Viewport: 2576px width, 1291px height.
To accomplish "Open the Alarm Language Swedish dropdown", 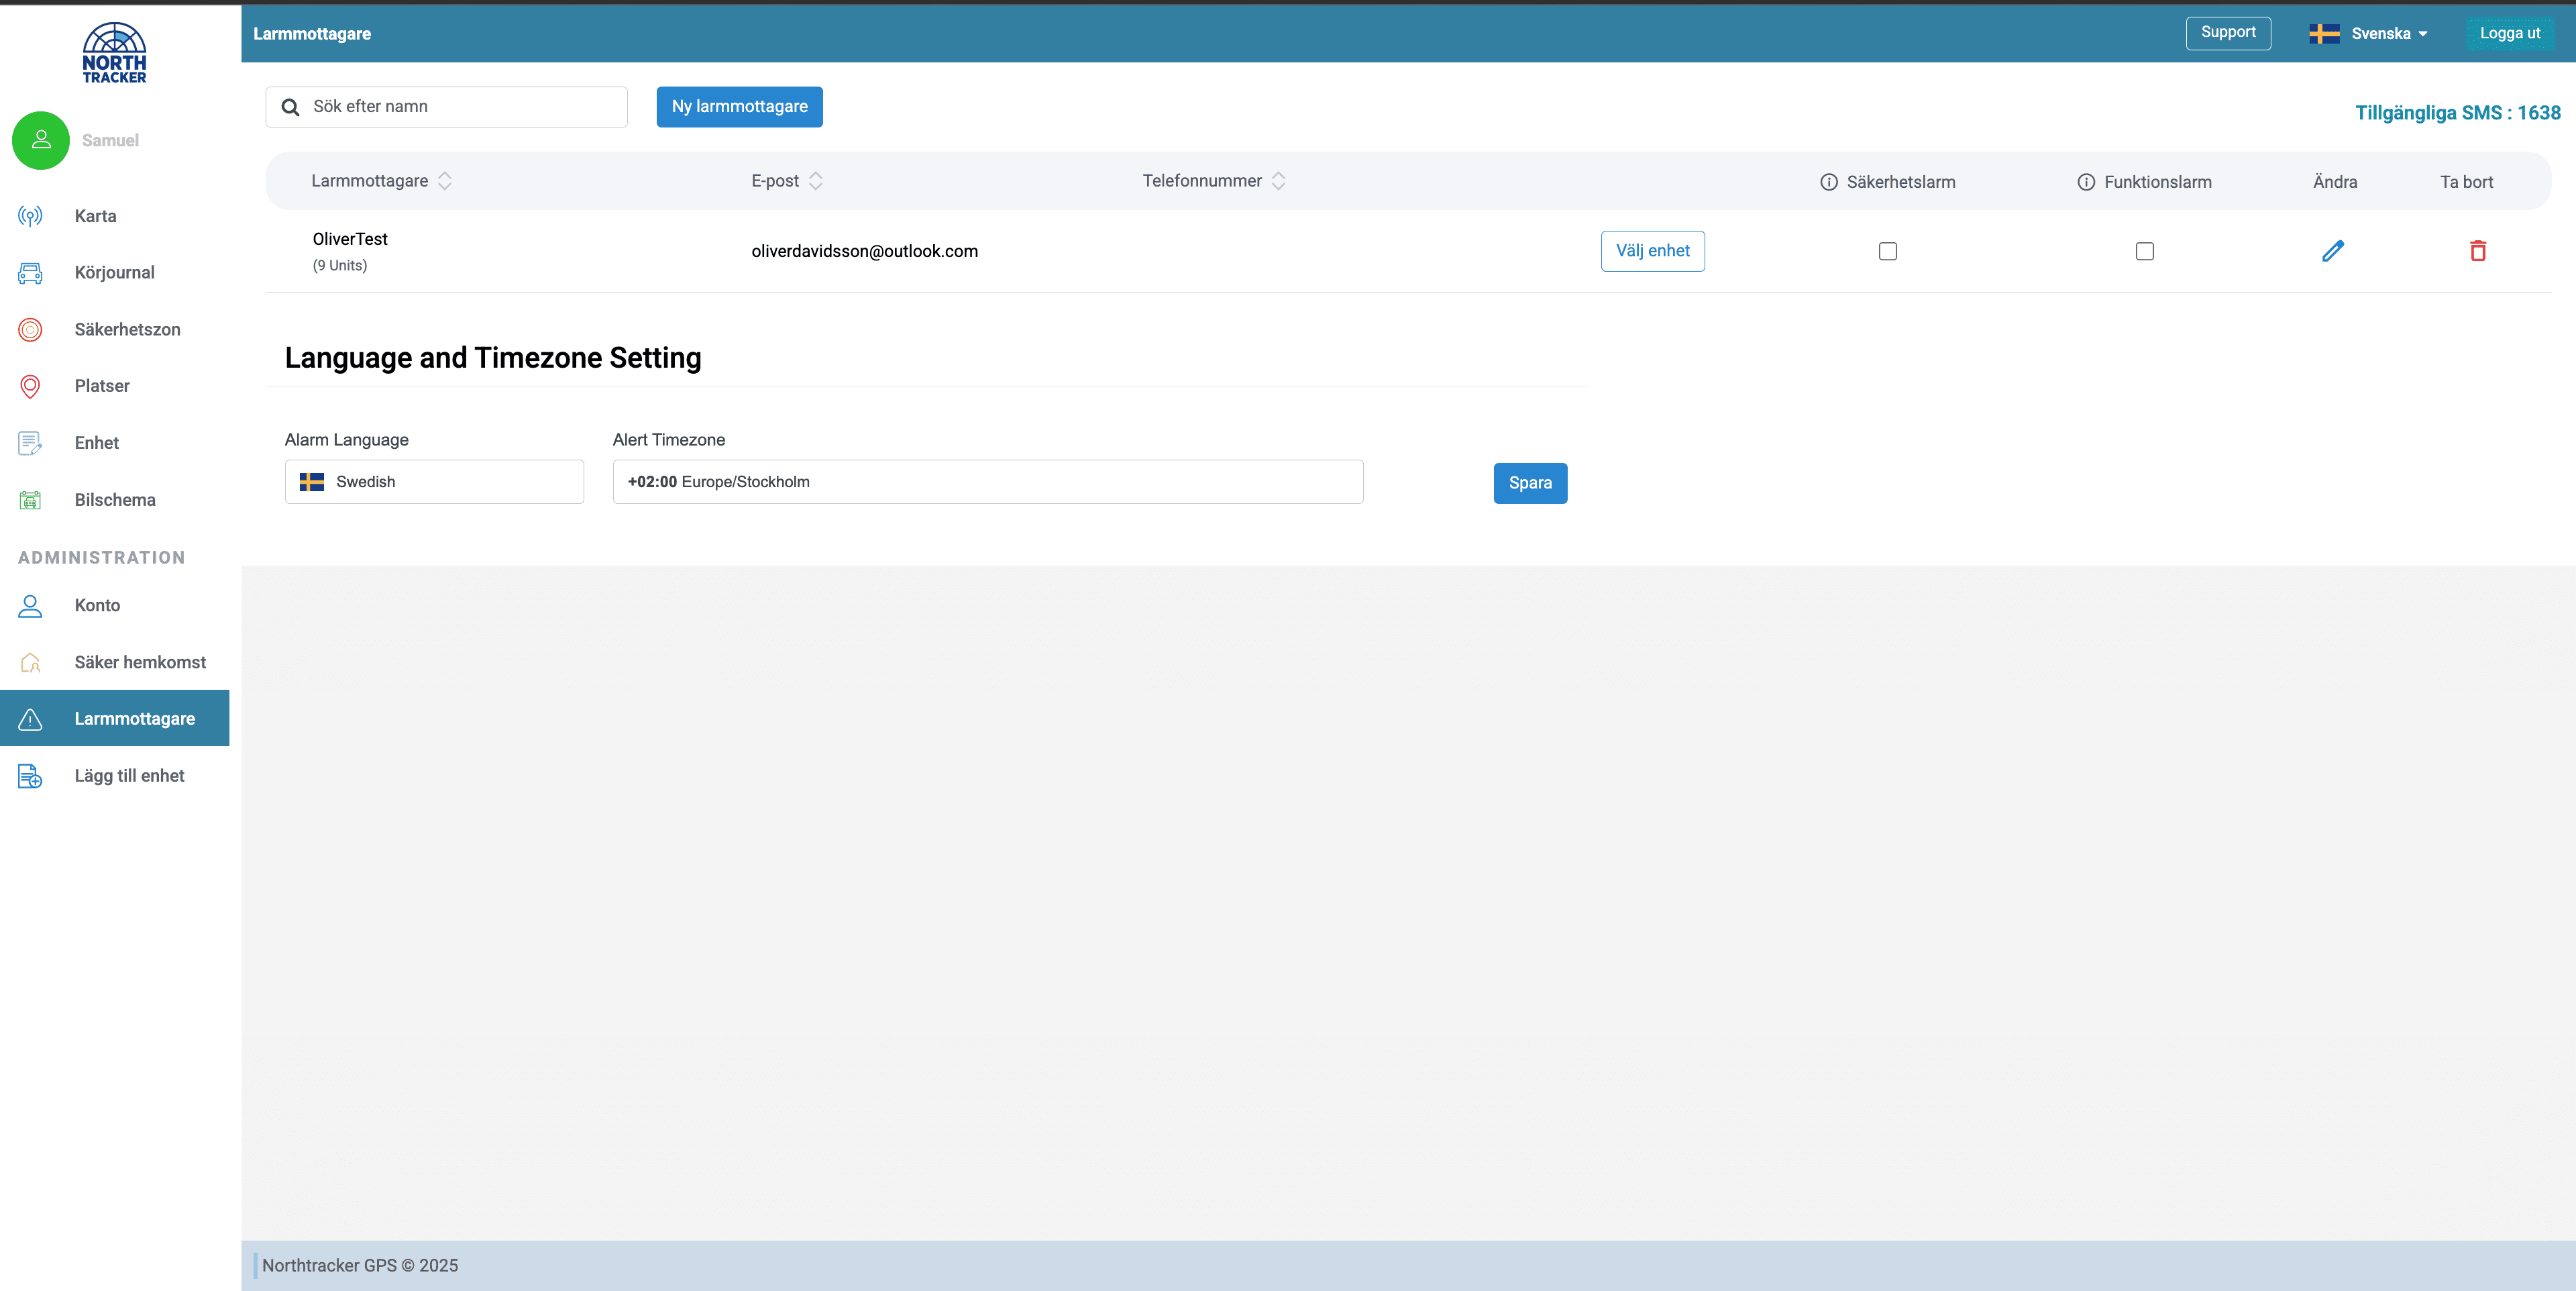I will click(x=434, y=482).
